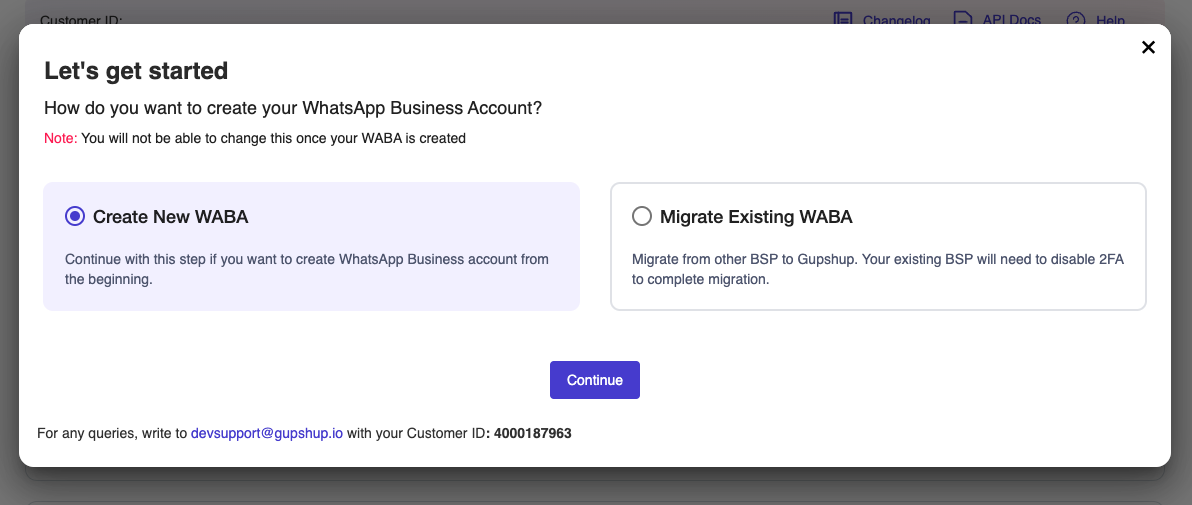The height and width of the screenshot is (505, 1192).
Task: Click the Let's get started heading
Action: click(136, 71)
